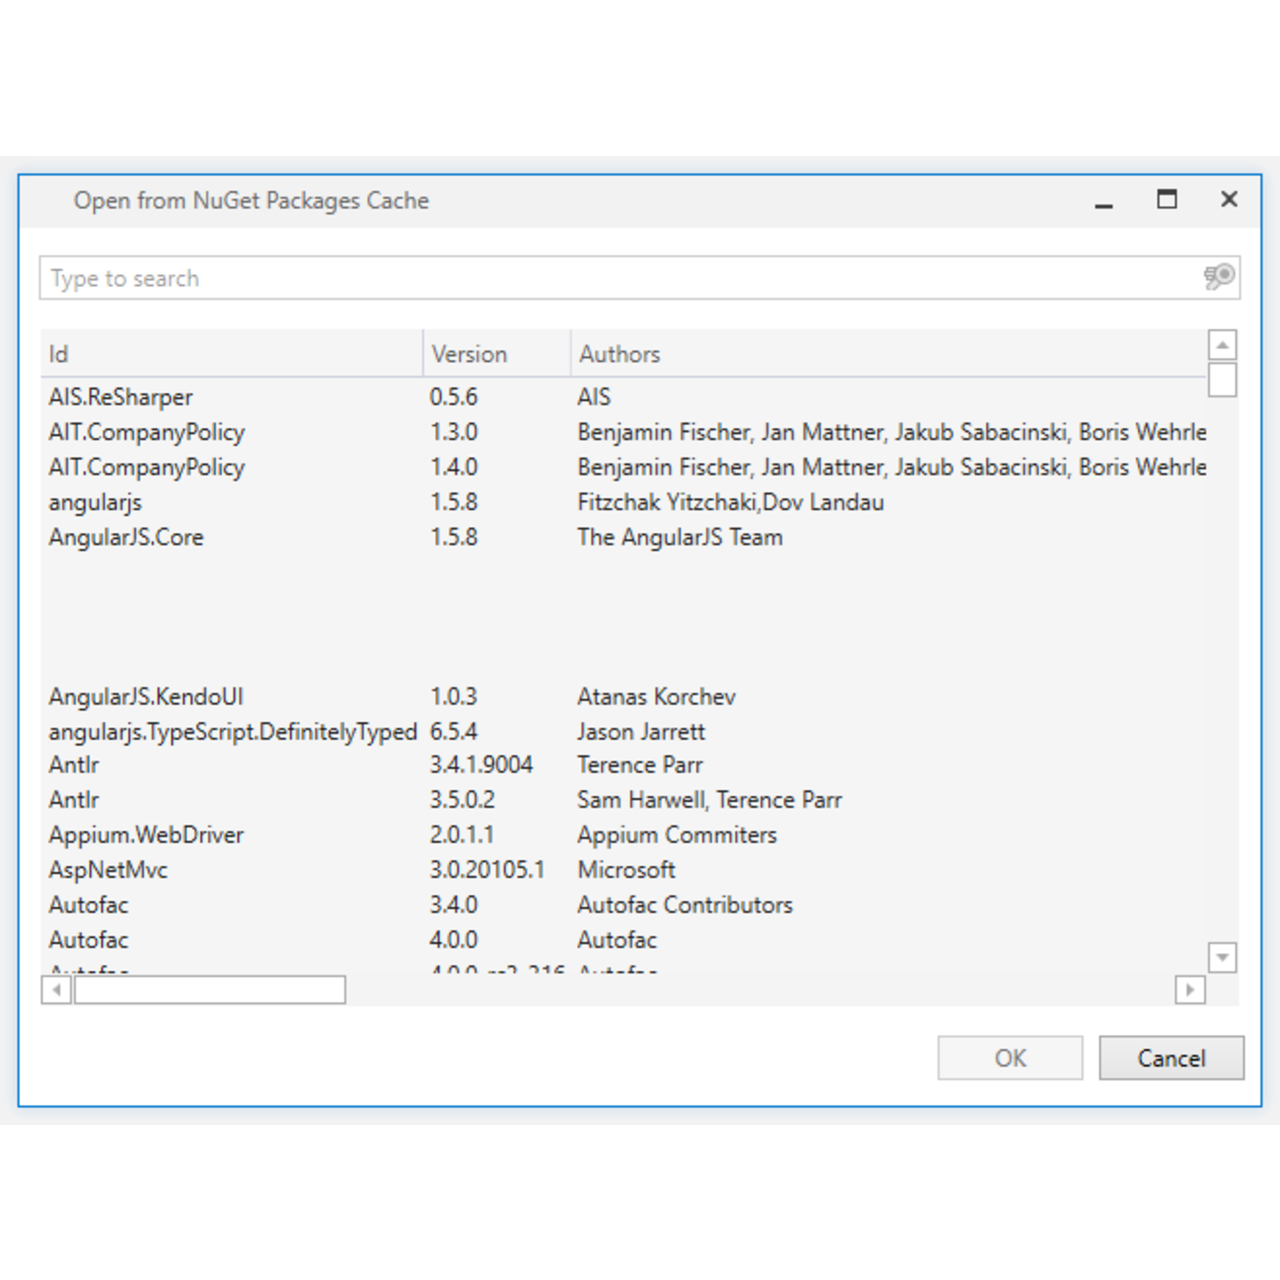Select the AngularJS.KendoUI package row
This screenshot has height=1280, width=1280.
point(624,697)
